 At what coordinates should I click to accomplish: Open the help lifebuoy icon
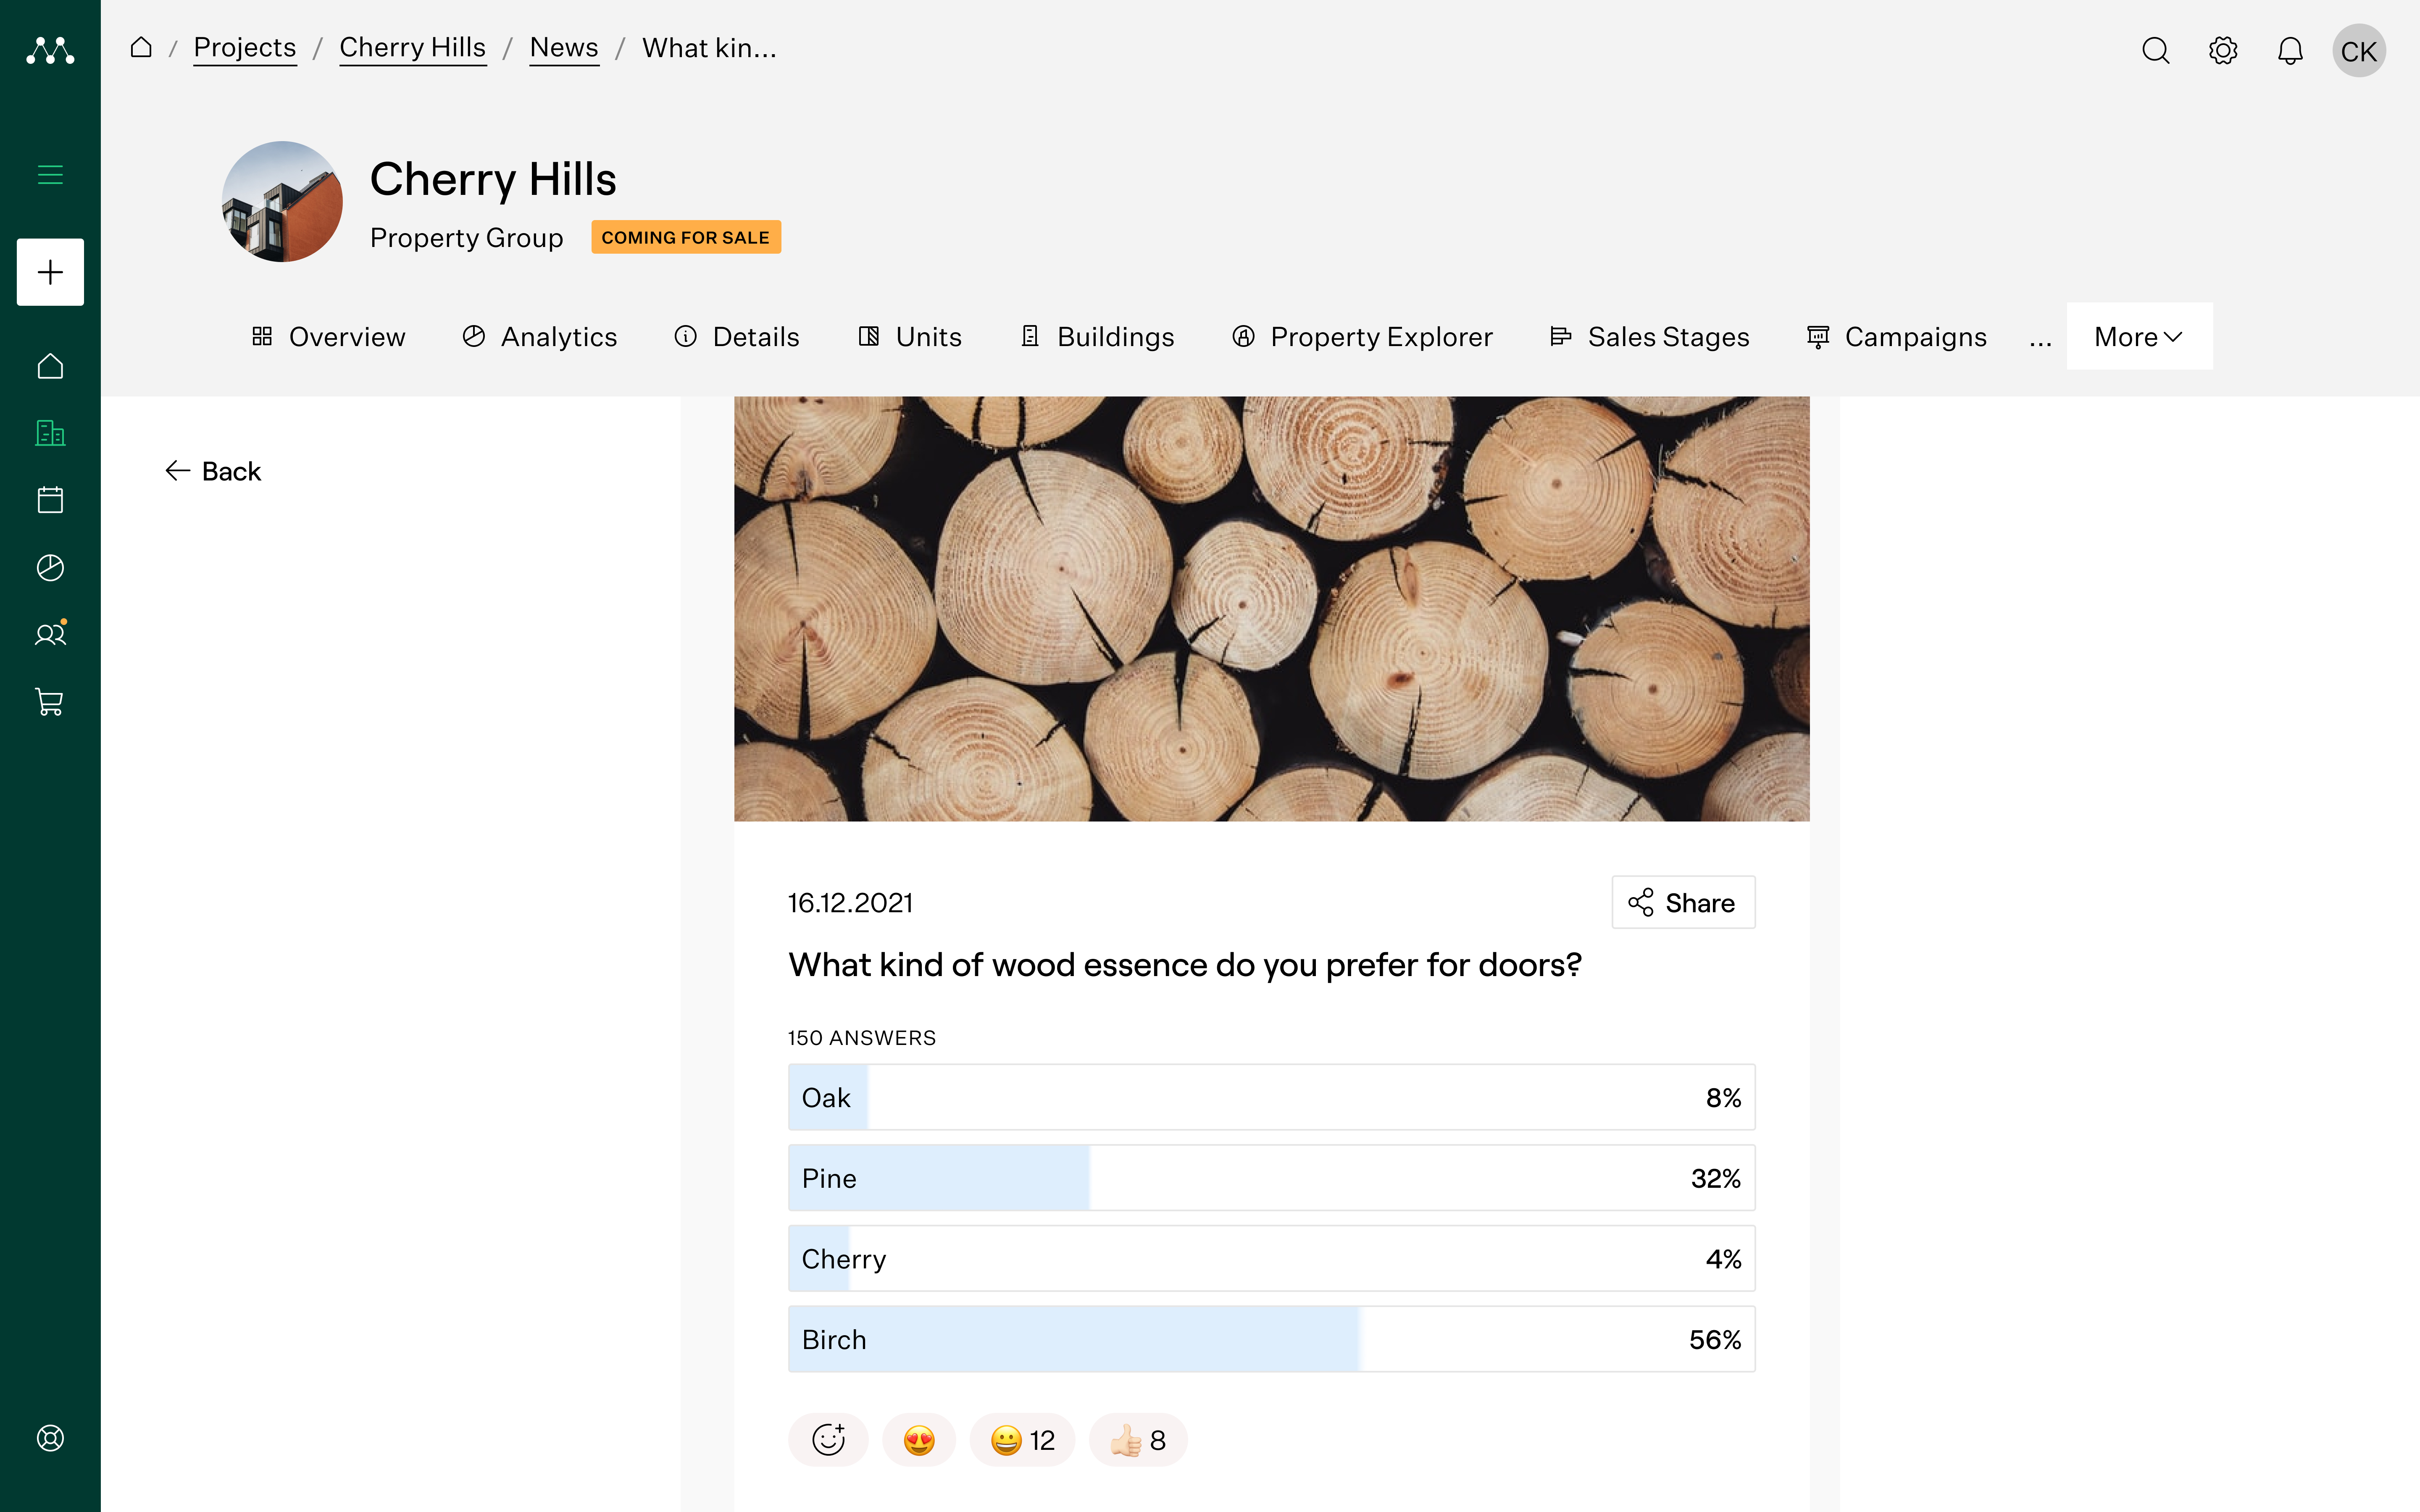[x=50, y=1438]
